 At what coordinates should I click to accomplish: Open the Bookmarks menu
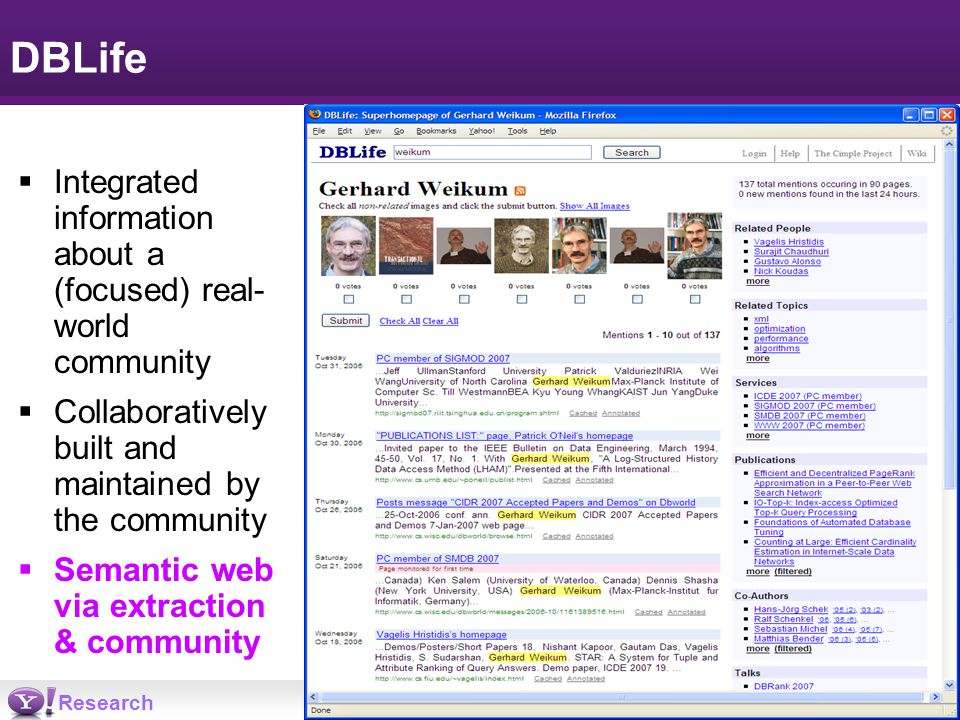(437, 131)
